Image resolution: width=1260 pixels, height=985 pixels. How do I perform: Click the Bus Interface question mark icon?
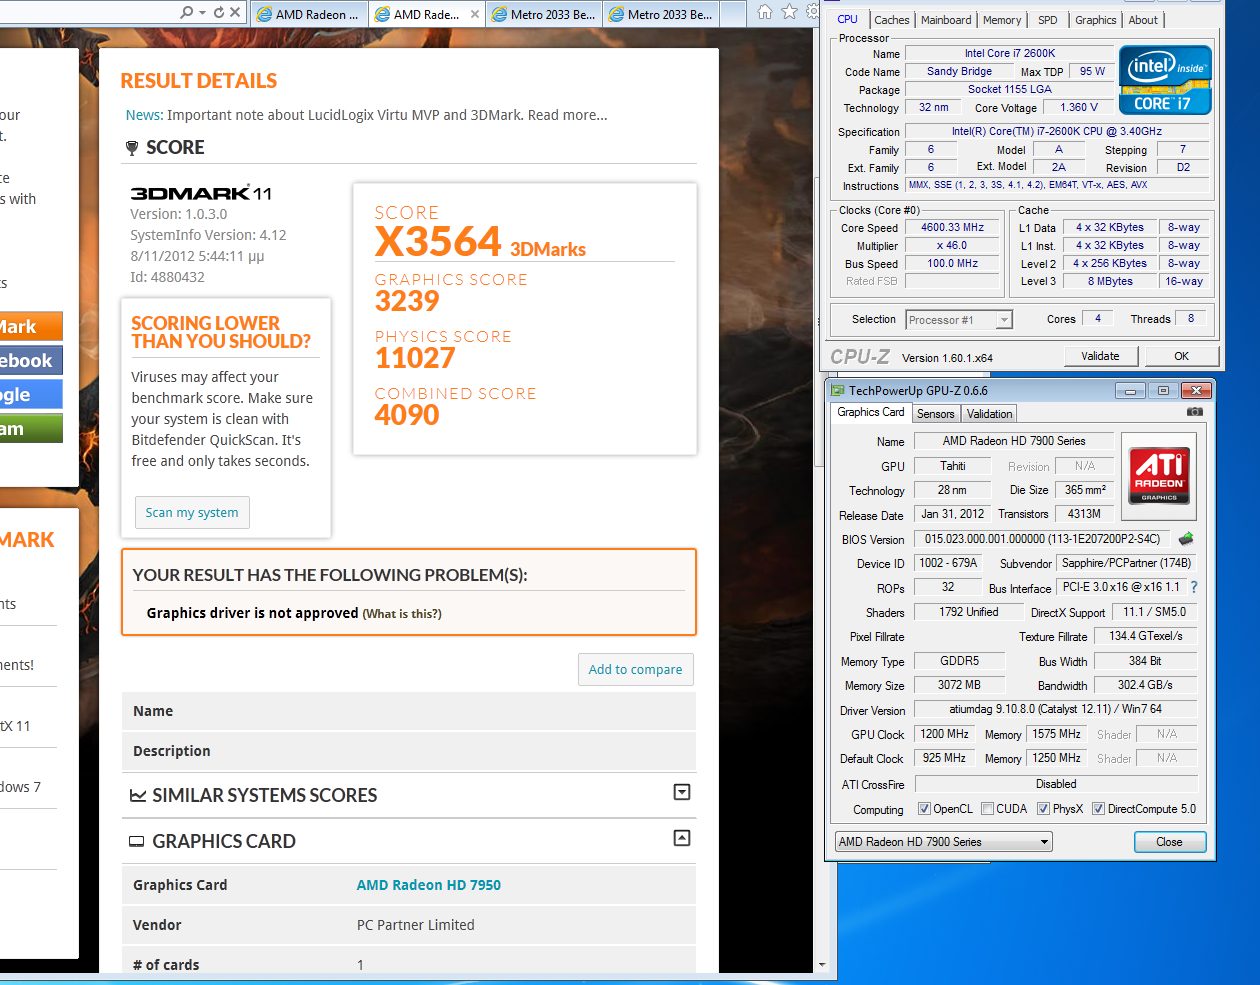click(x=1194, y=587)
